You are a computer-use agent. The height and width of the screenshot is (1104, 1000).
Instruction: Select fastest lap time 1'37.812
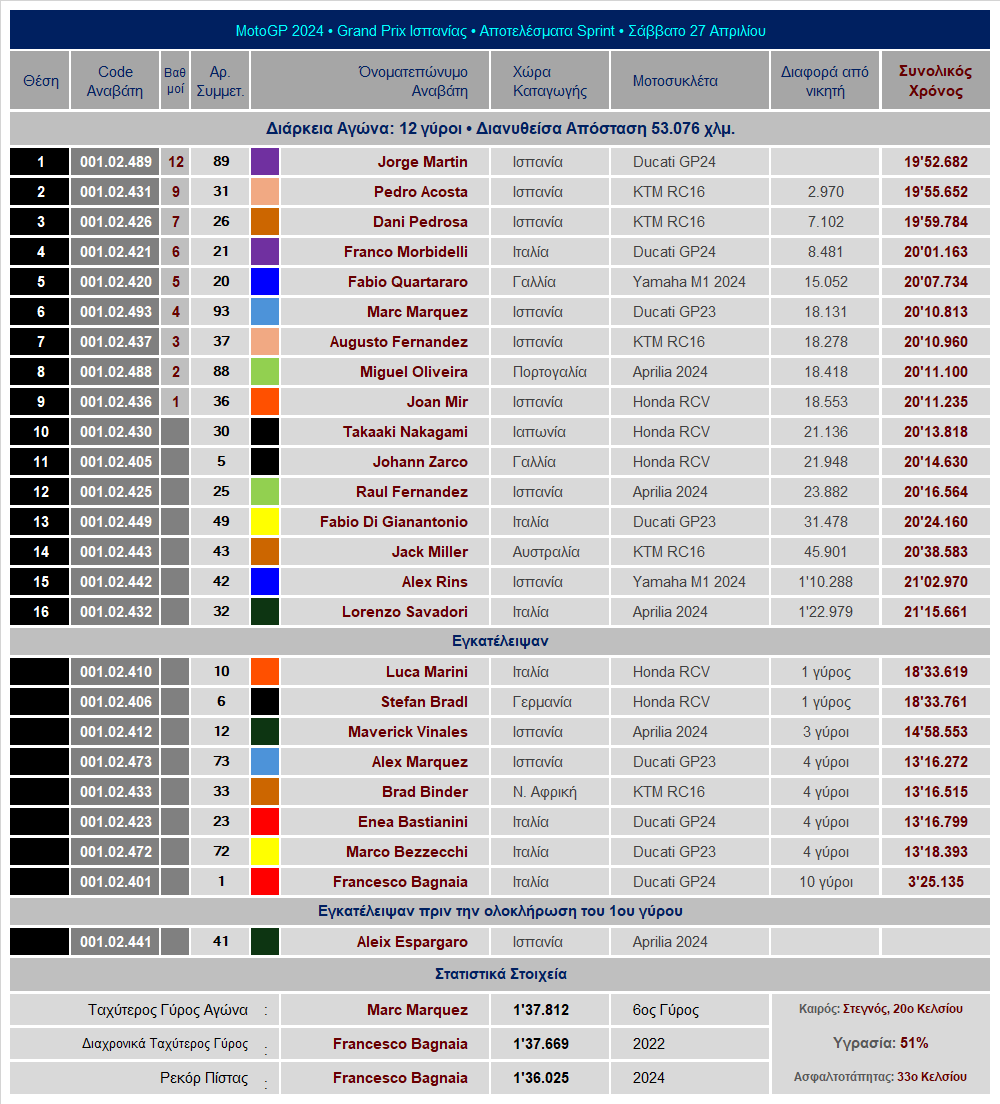coord(541,1010)
